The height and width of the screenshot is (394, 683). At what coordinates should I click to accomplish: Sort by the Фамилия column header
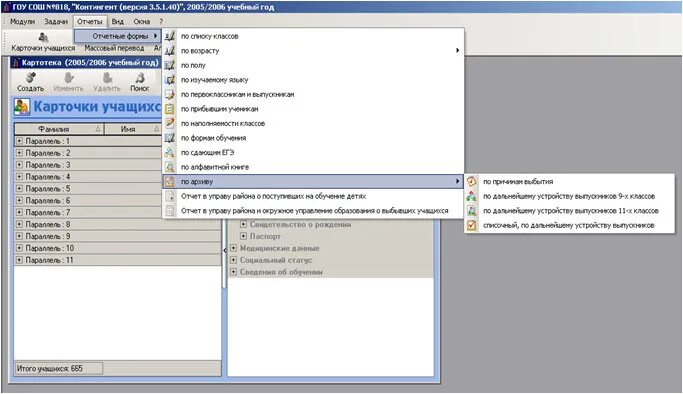click(59, 129)
